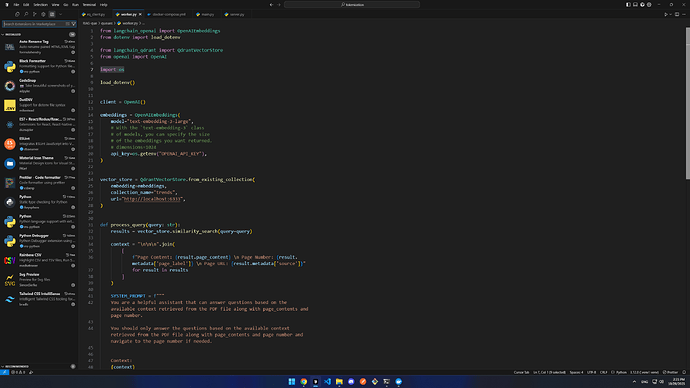The image size is (690, 388).
Task: Open the Python Debugger extension entry
Action: (x=39, y=241)
